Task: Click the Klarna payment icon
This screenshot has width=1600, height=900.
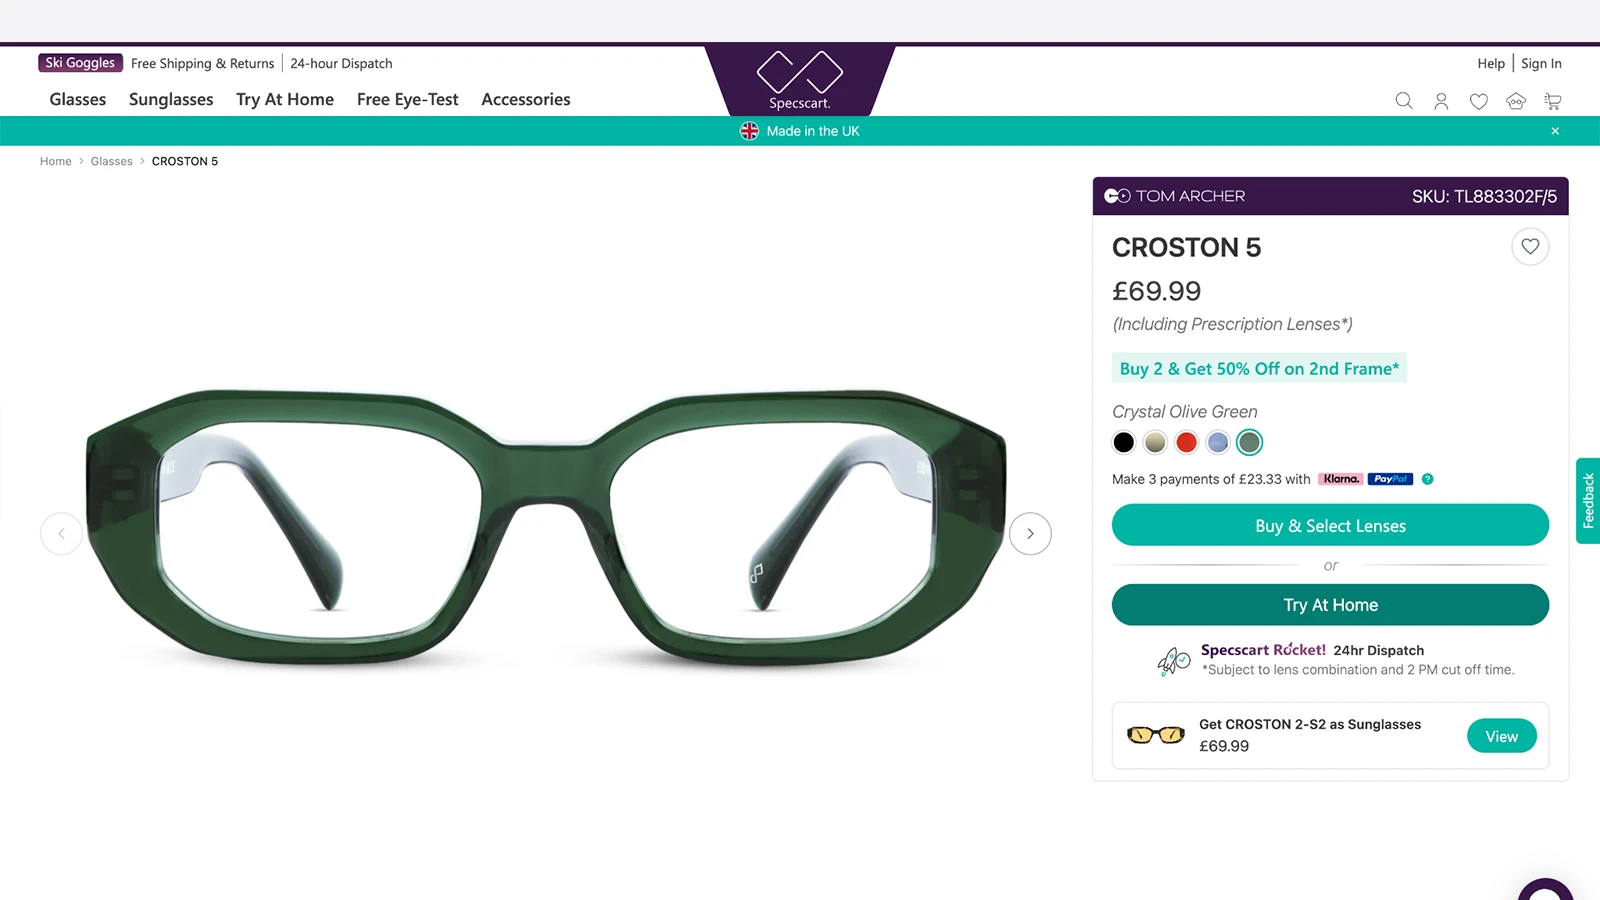Action: point(1340,479)
